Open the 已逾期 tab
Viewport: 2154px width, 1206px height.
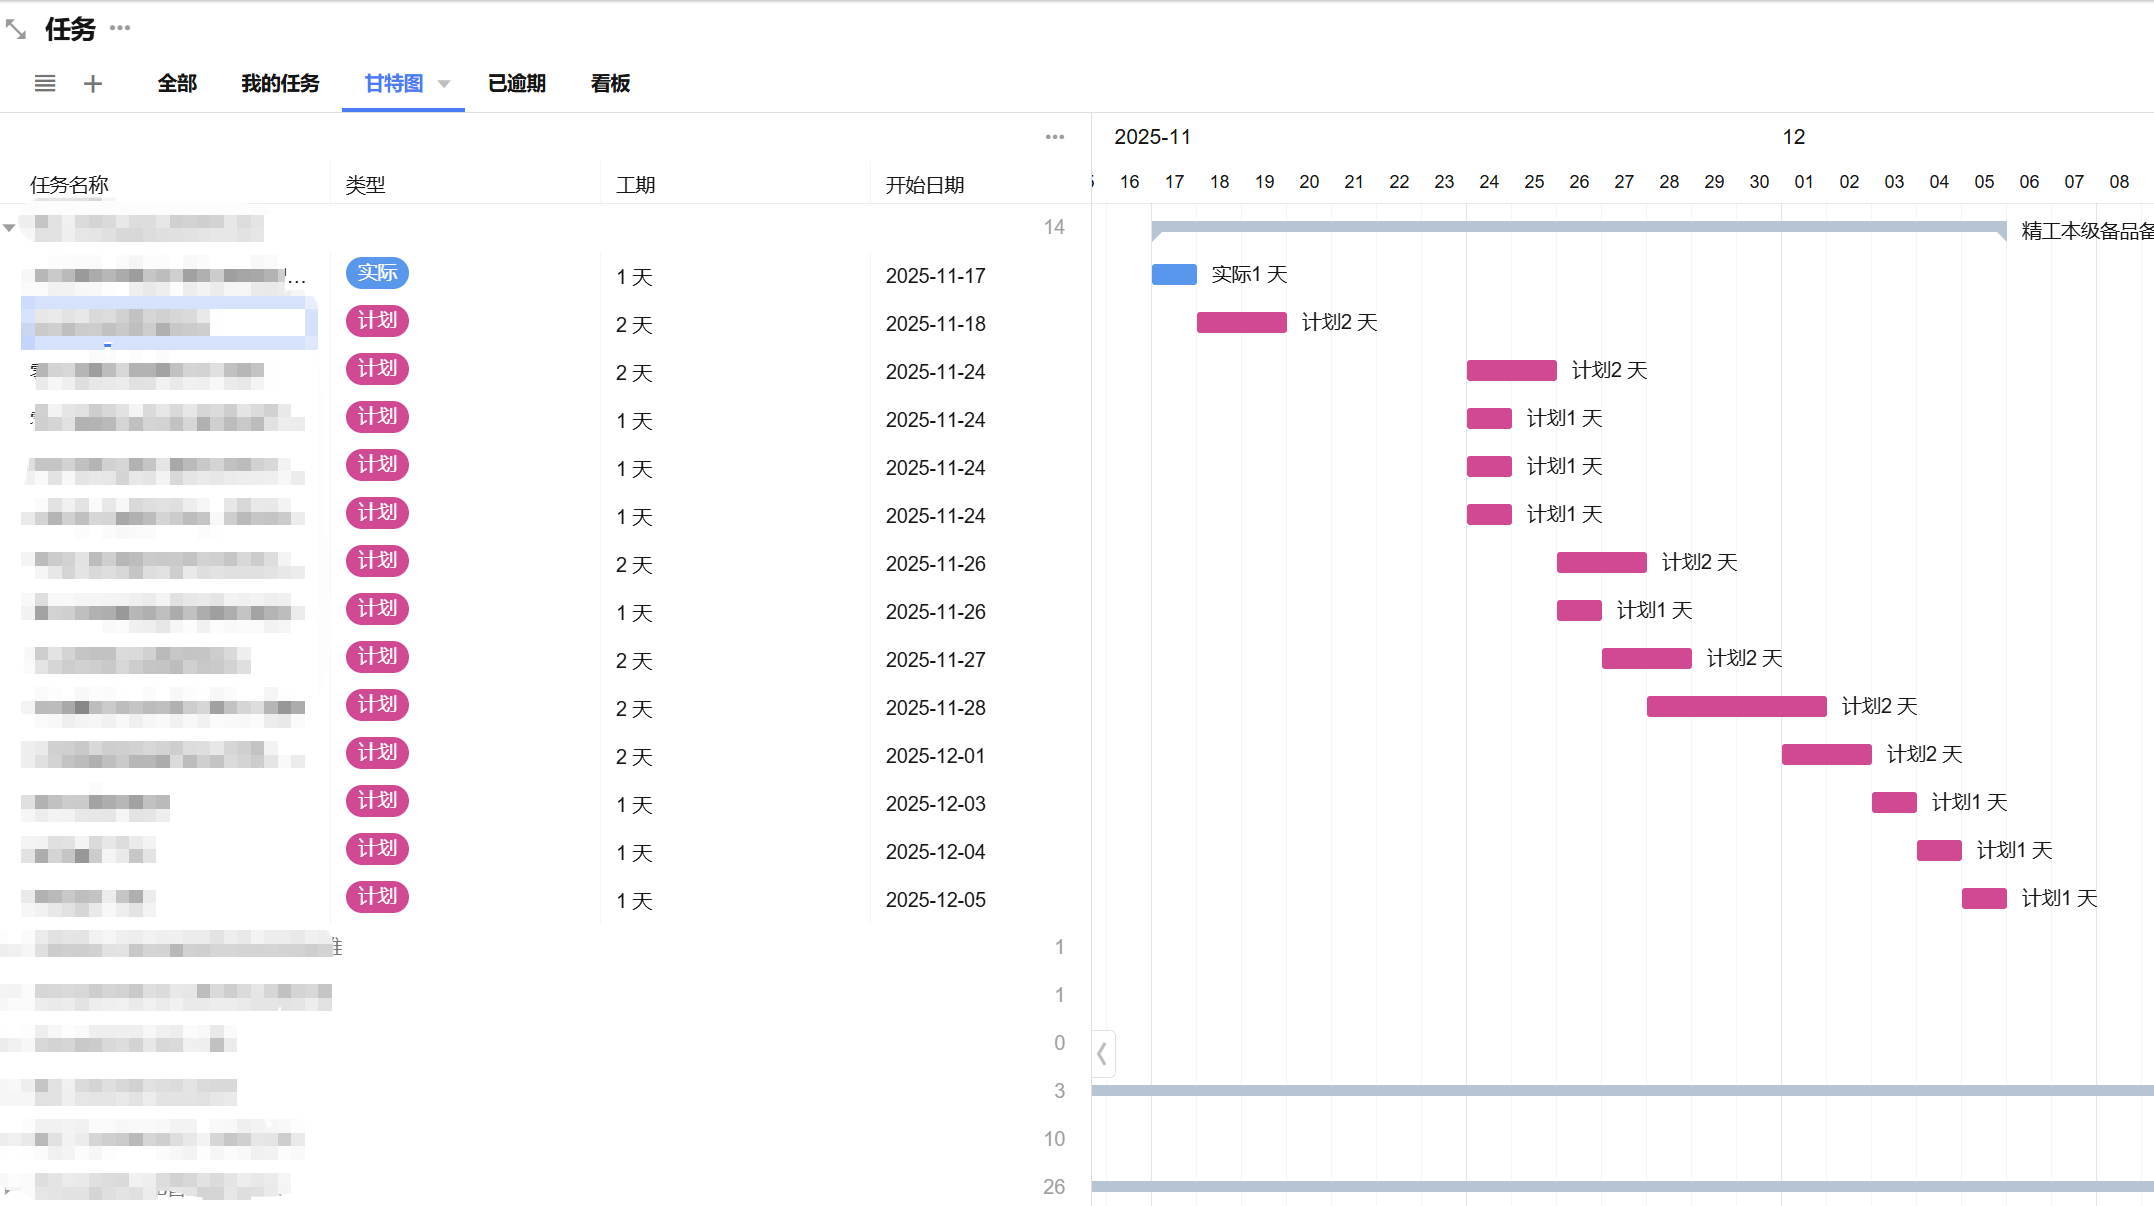[x=516, y=84]
